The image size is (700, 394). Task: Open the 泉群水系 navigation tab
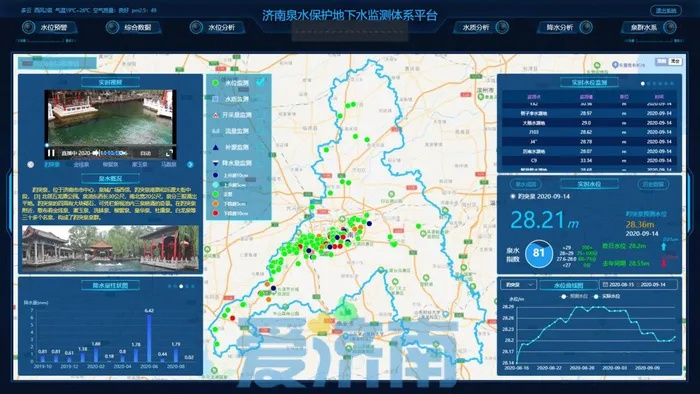click(643, 28)
